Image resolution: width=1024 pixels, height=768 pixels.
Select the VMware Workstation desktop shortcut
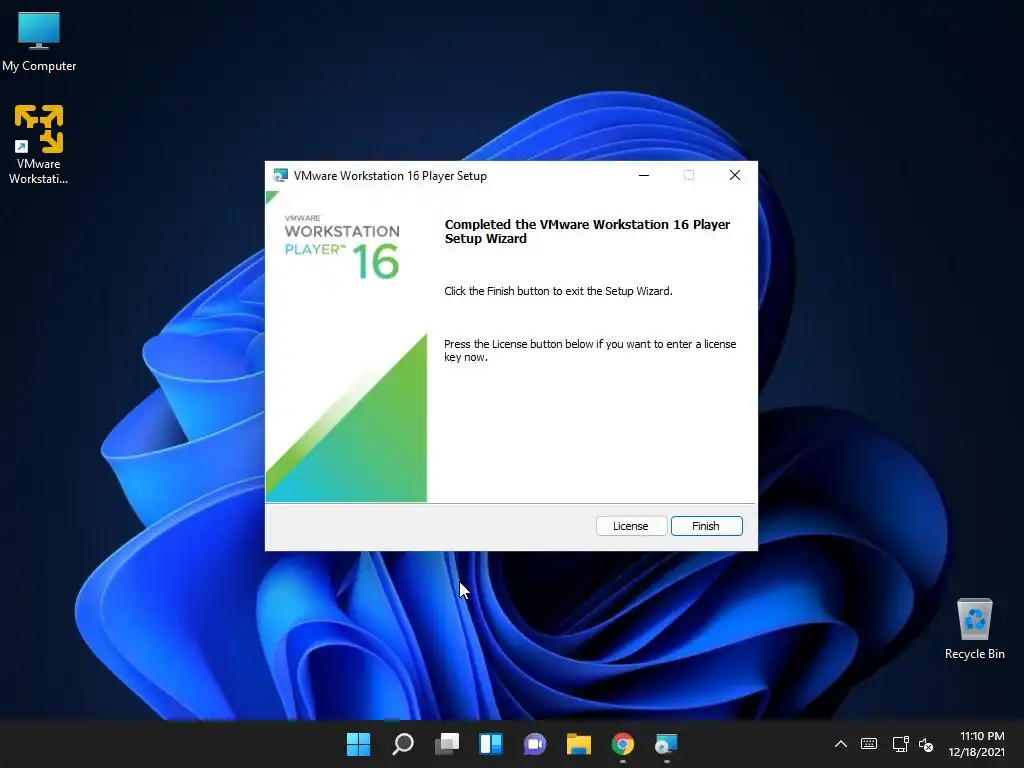39,144
